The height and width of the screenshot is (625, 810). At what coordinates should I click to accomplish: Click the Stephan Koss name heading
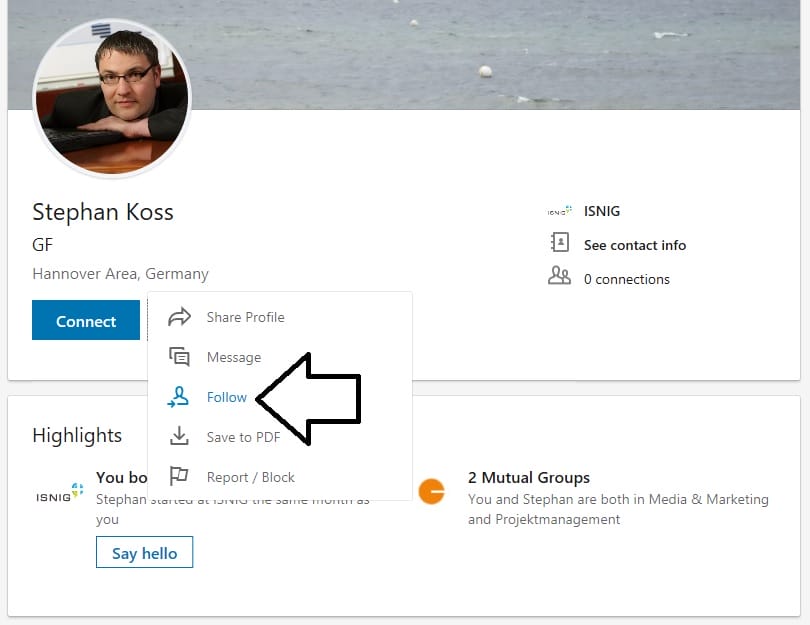click(x=103, y=212)
